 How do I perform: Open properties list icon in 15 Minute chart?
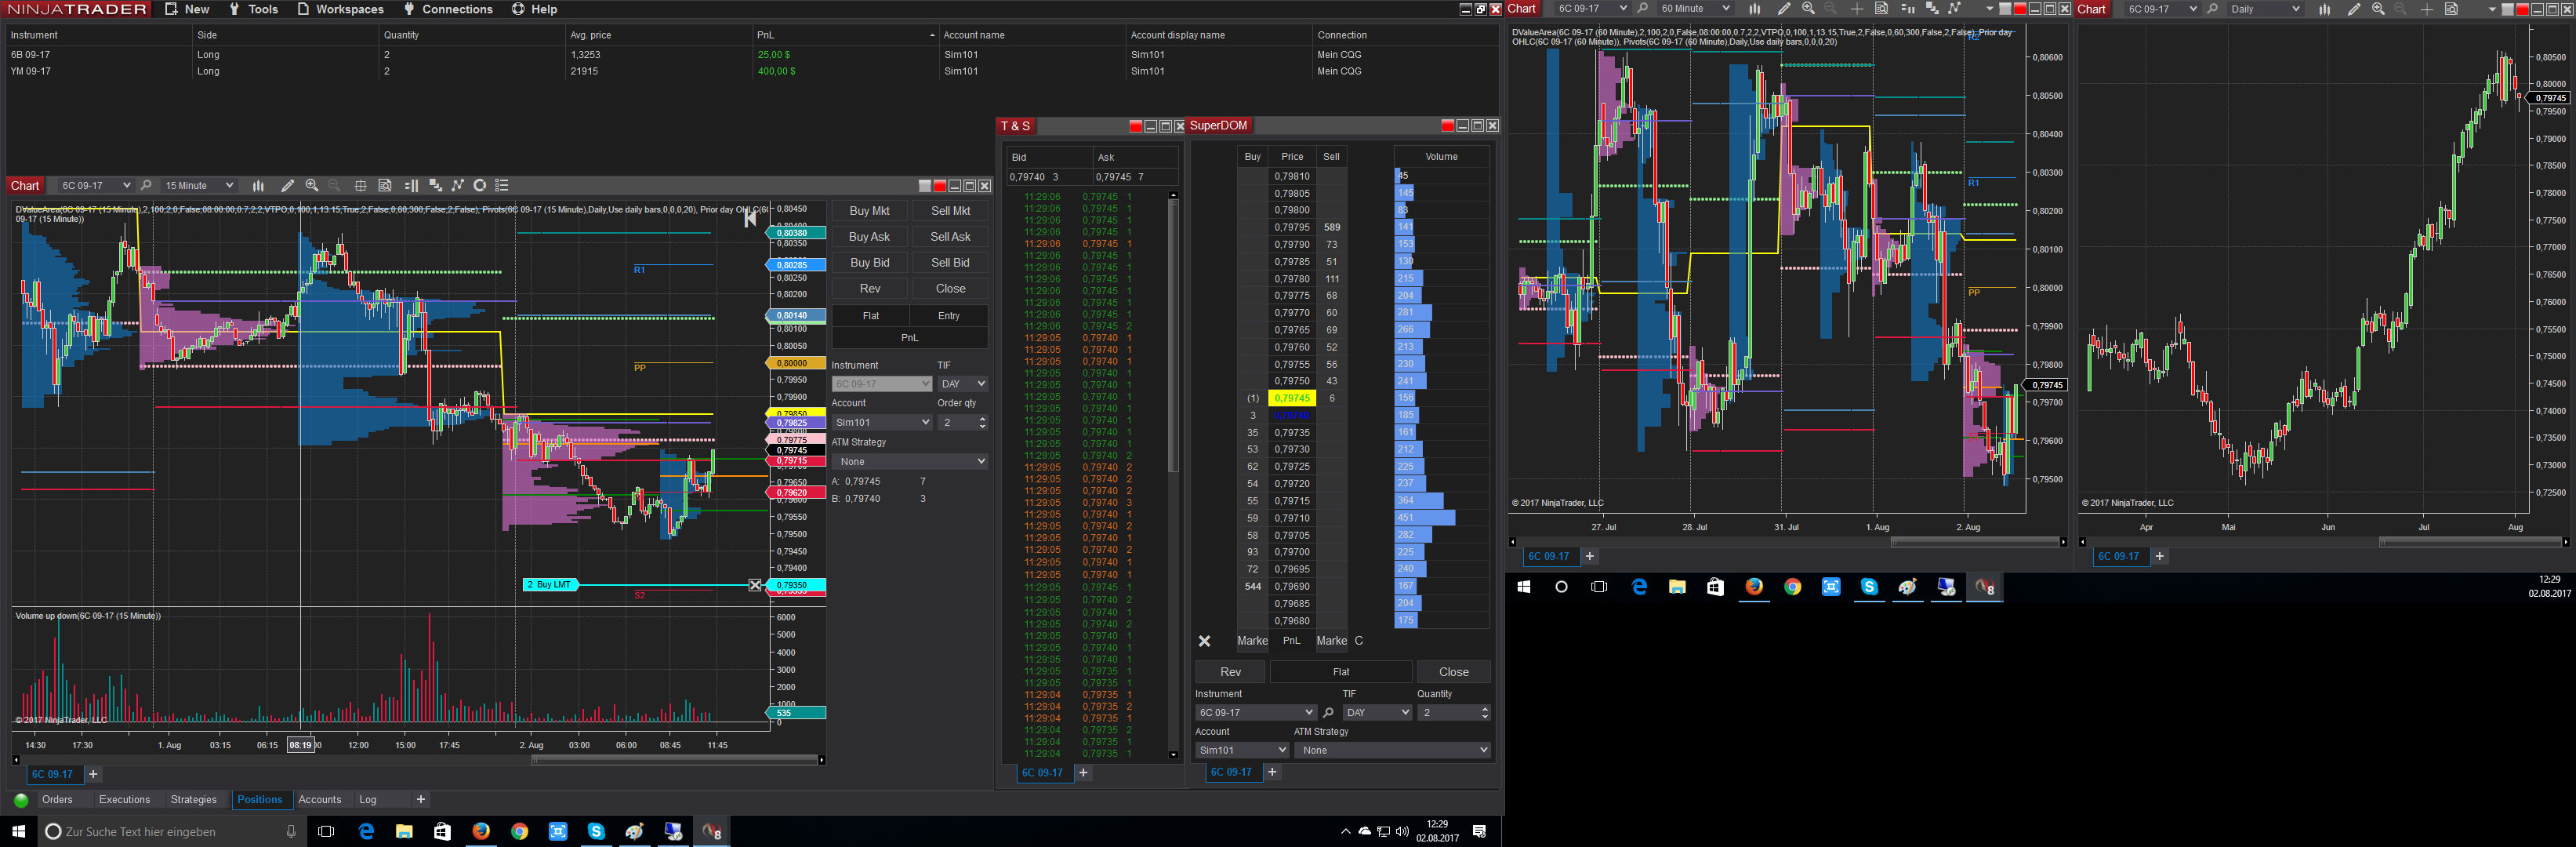pos(502,186)
